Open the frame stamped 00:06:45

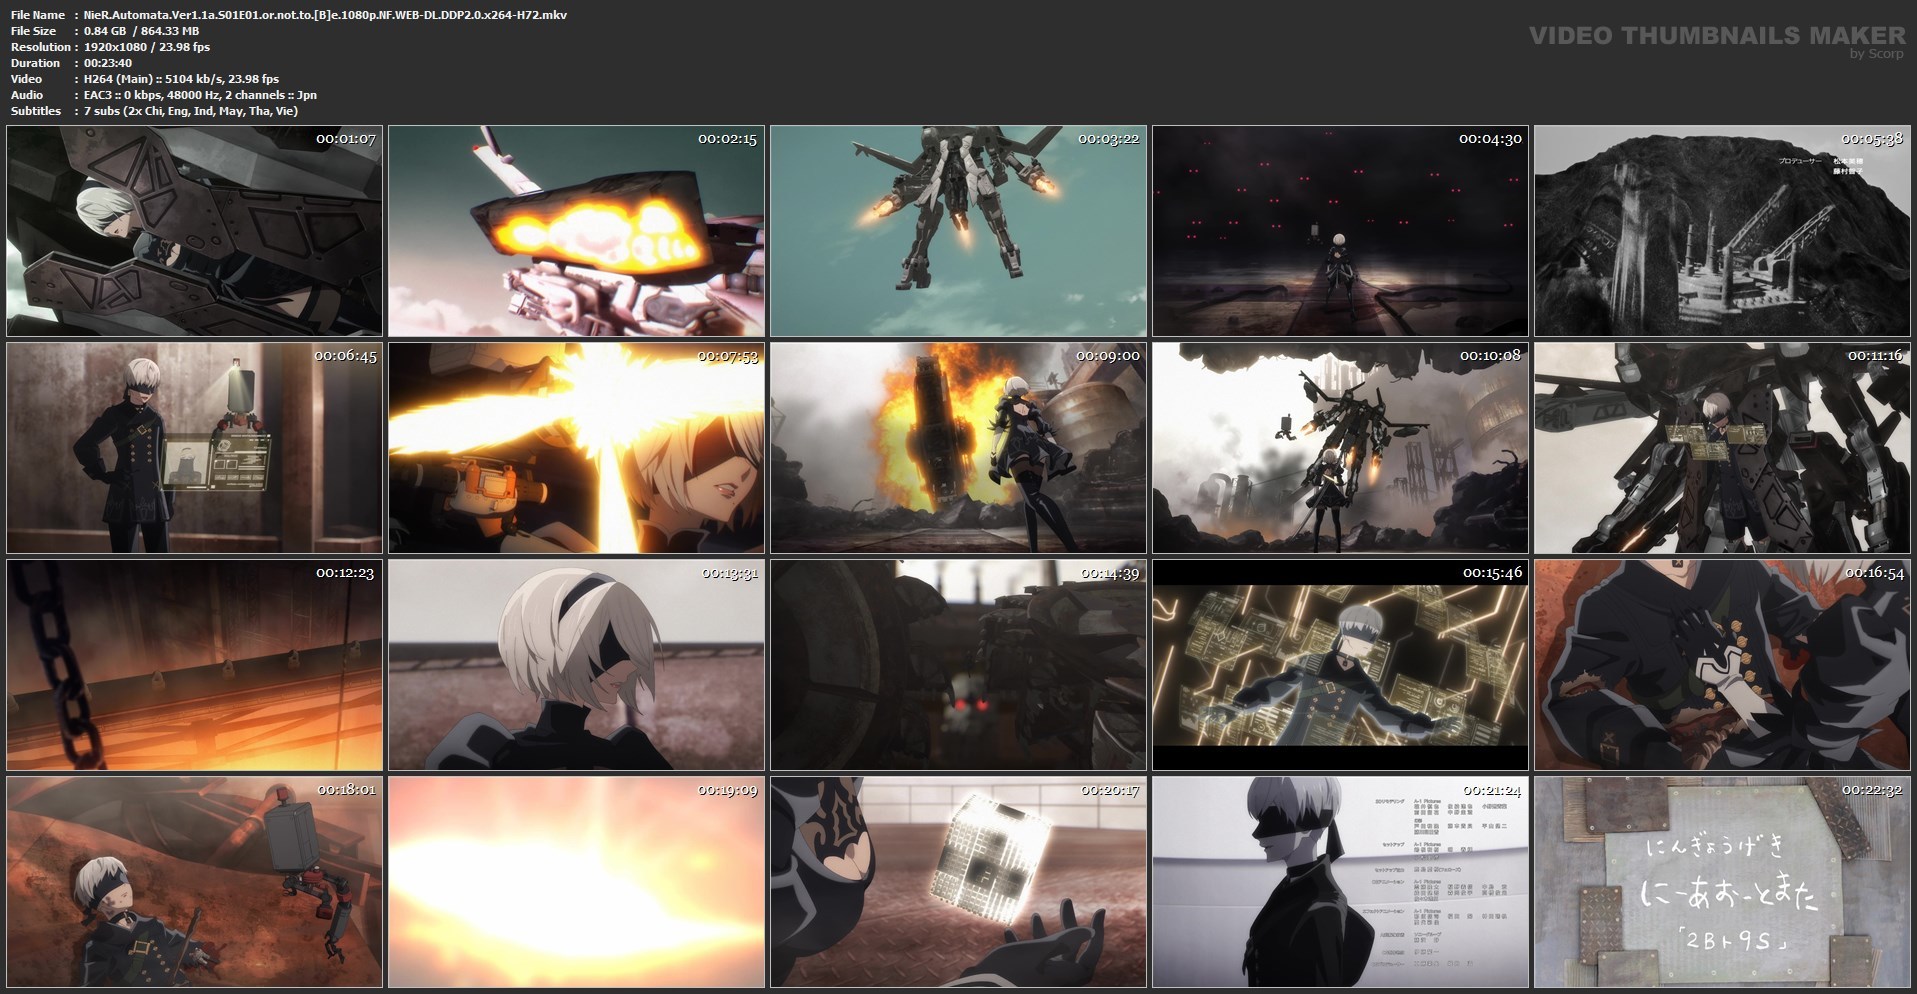point(195,448)
